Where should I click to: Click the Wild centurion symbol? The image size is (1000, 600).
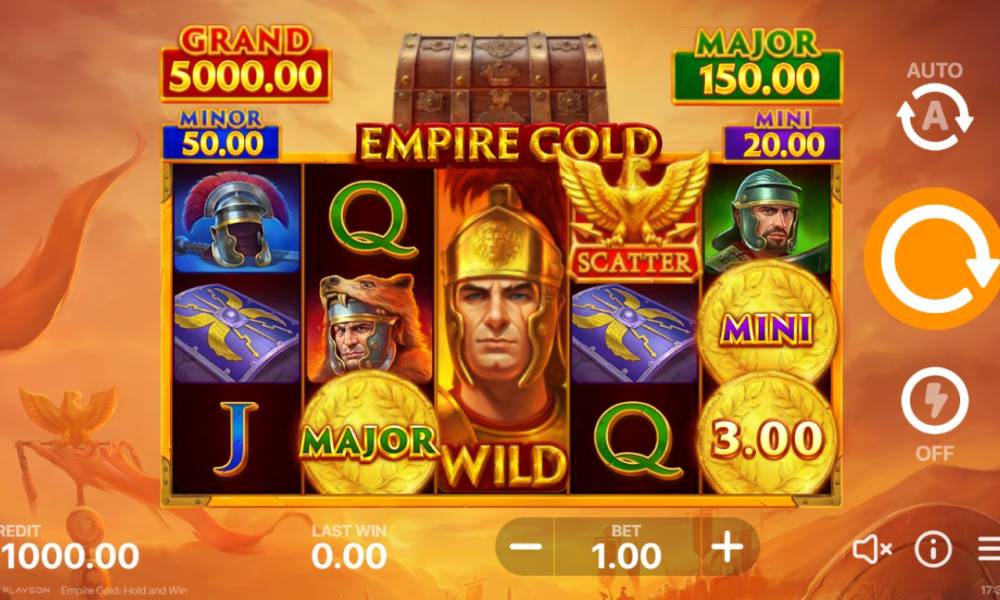pos(503,330)
